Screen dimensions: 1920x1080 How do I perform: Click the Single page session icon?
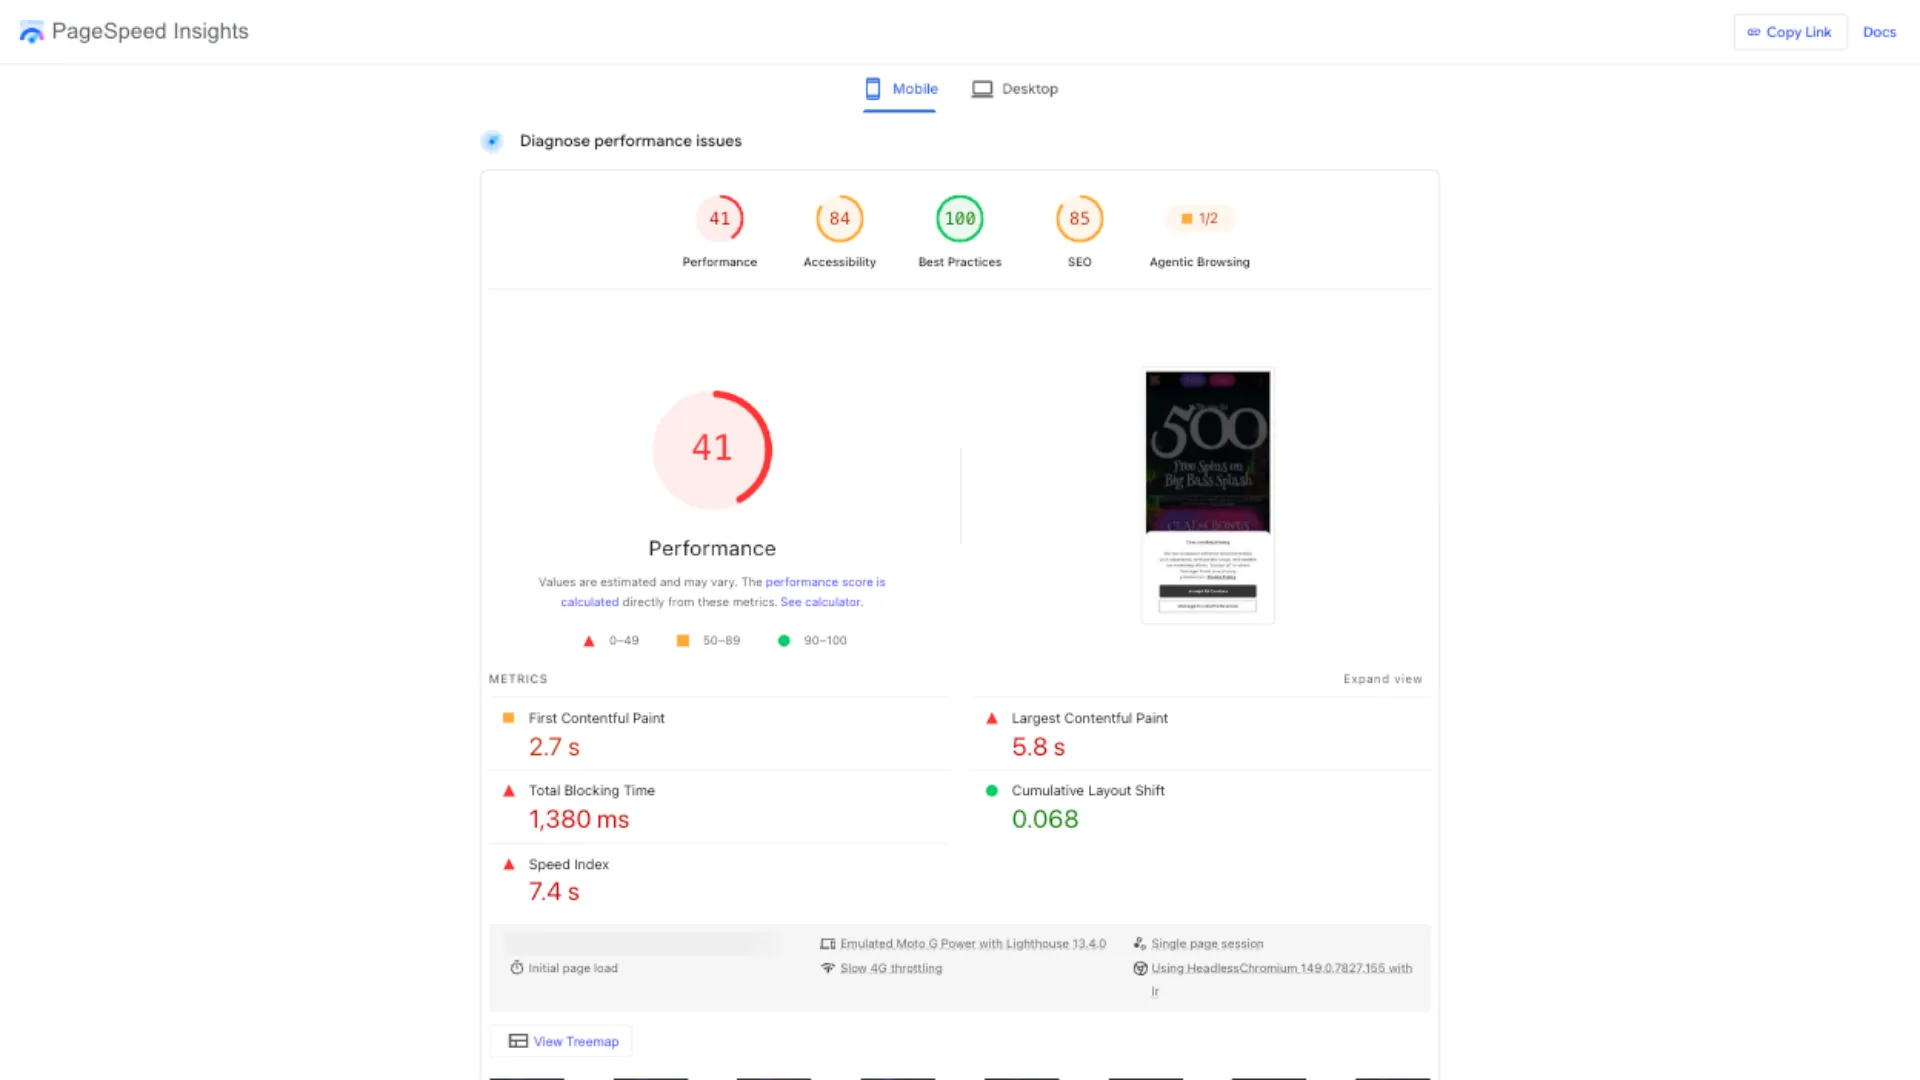[x=1140, y=944]
